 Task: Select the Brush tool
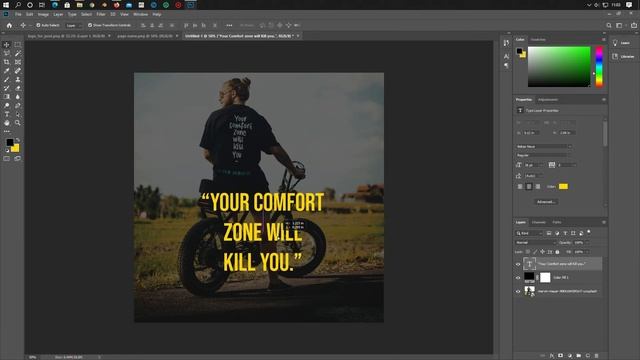(7, 79)
